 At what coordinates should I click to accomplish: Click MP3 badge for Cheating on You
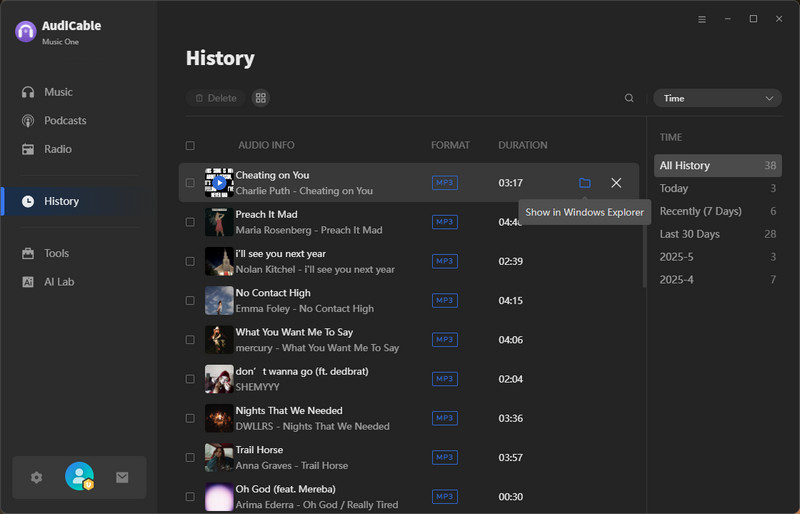(x=445, y=183)
